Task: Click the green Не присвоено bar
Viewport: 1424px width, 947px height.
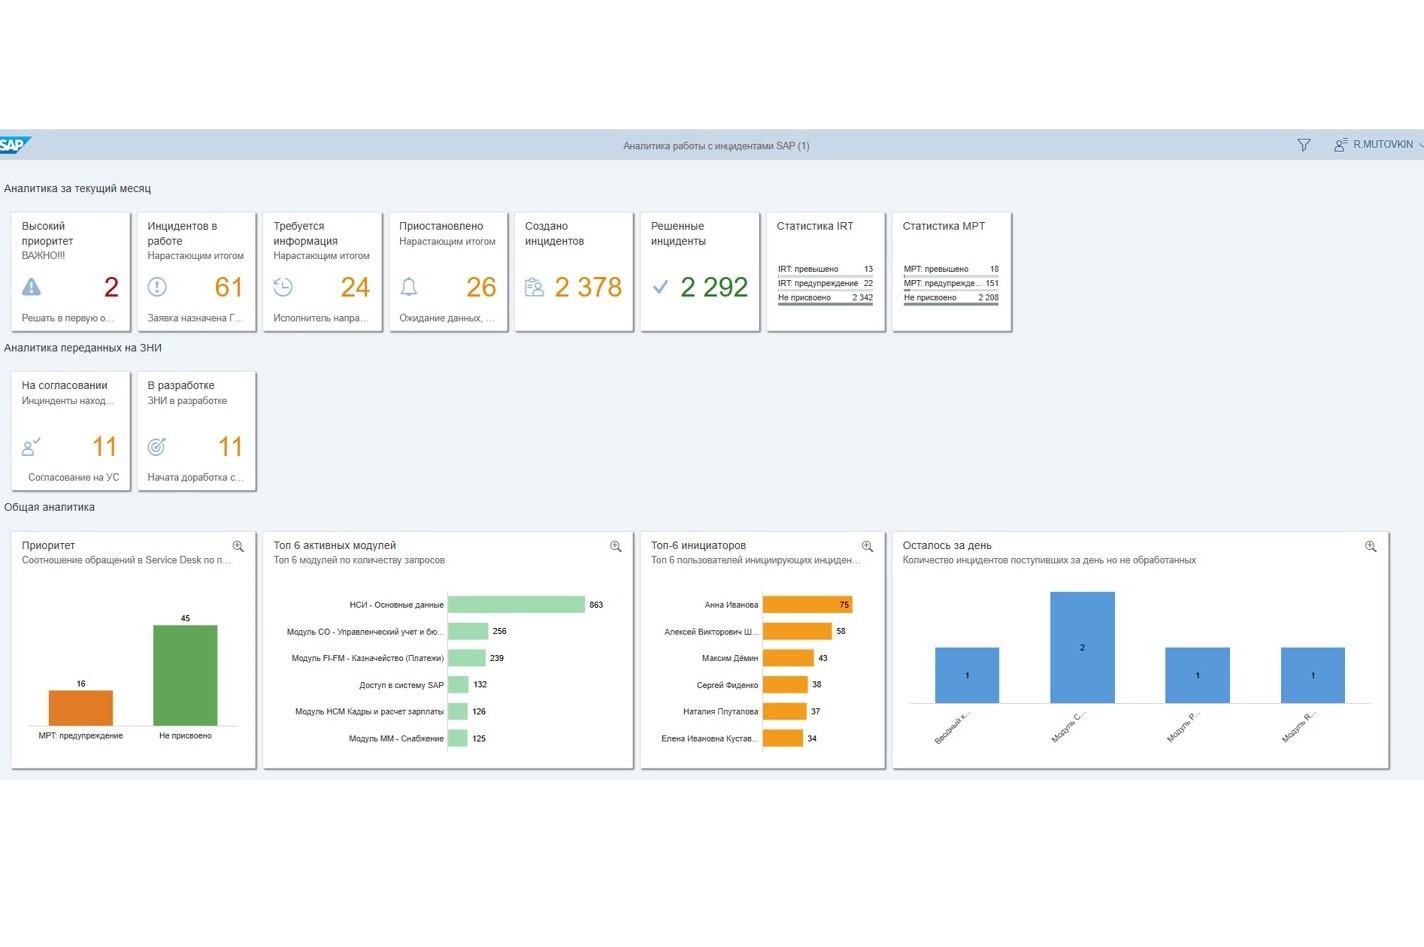Action: 185,675
